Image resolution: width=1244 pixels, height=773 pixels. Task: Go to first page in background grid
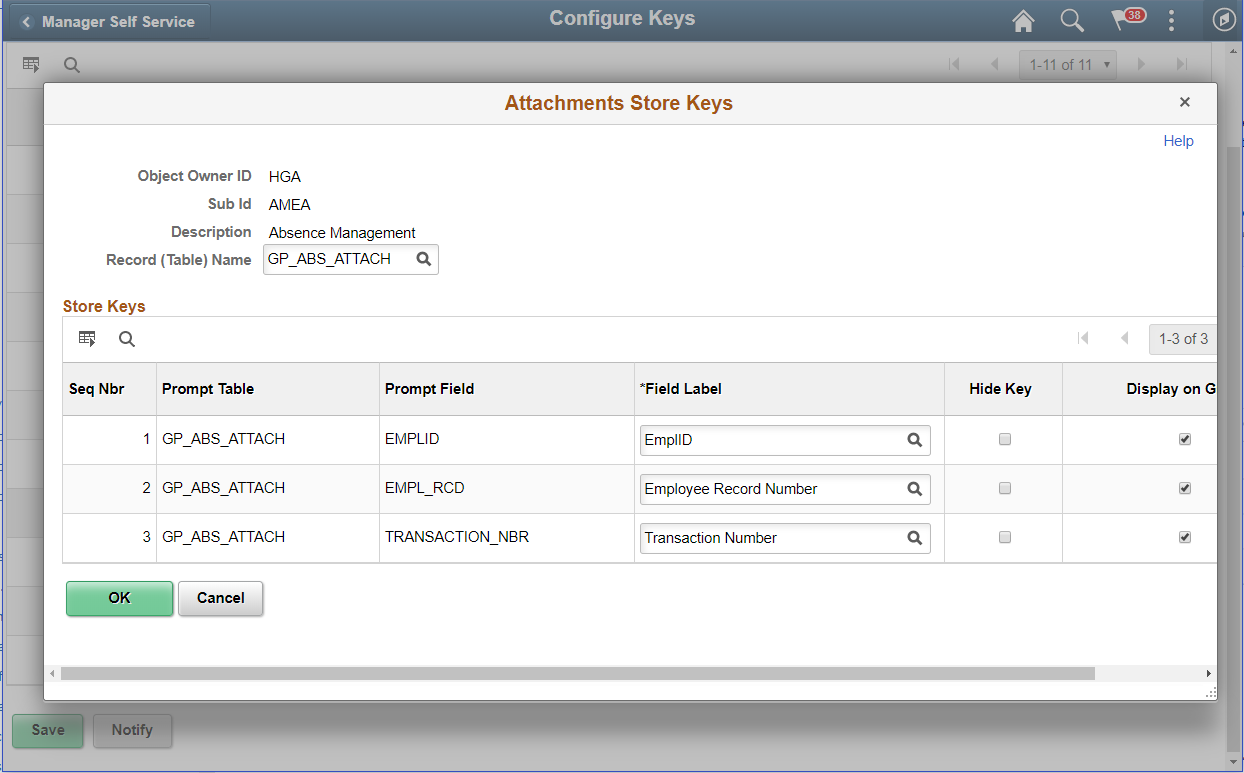(x=954, y=65)
